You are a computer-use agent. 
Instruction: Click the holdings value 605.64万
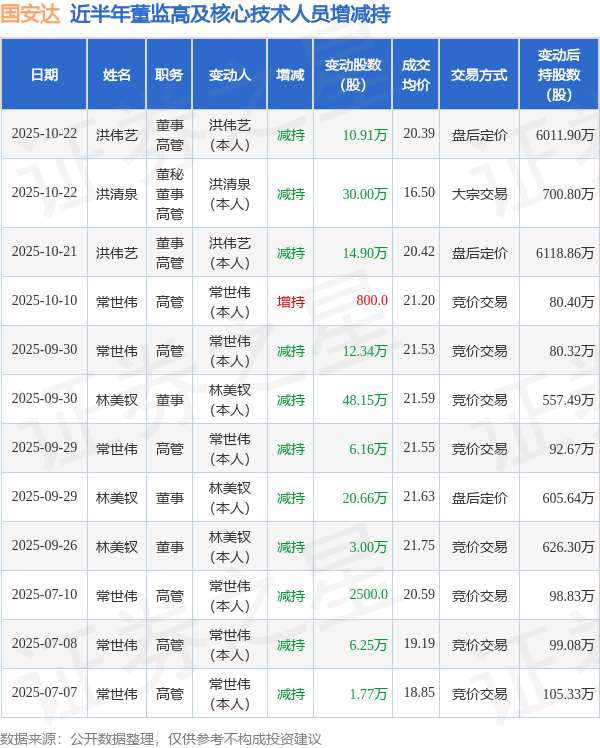pyautogui.click(x=568, y=498)
